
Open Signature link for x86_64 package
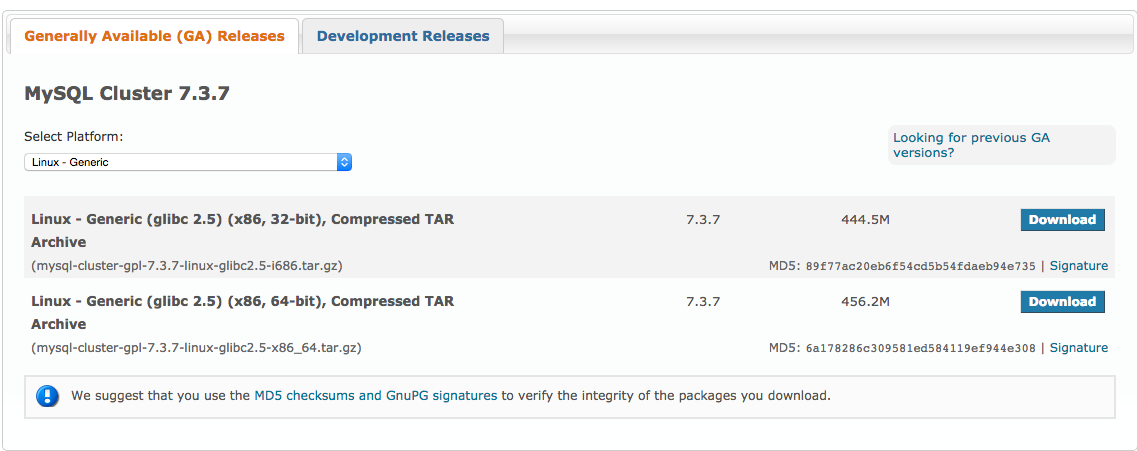point(1078,347)
